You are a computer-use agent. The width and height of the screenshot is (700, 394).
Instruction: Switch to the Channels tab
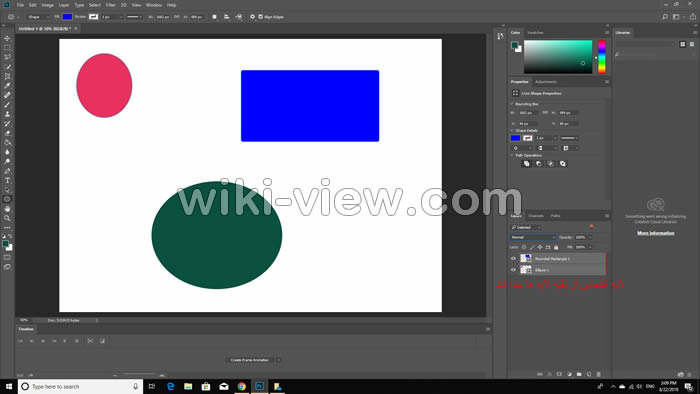pyautogui.click(x=536, y=216)
